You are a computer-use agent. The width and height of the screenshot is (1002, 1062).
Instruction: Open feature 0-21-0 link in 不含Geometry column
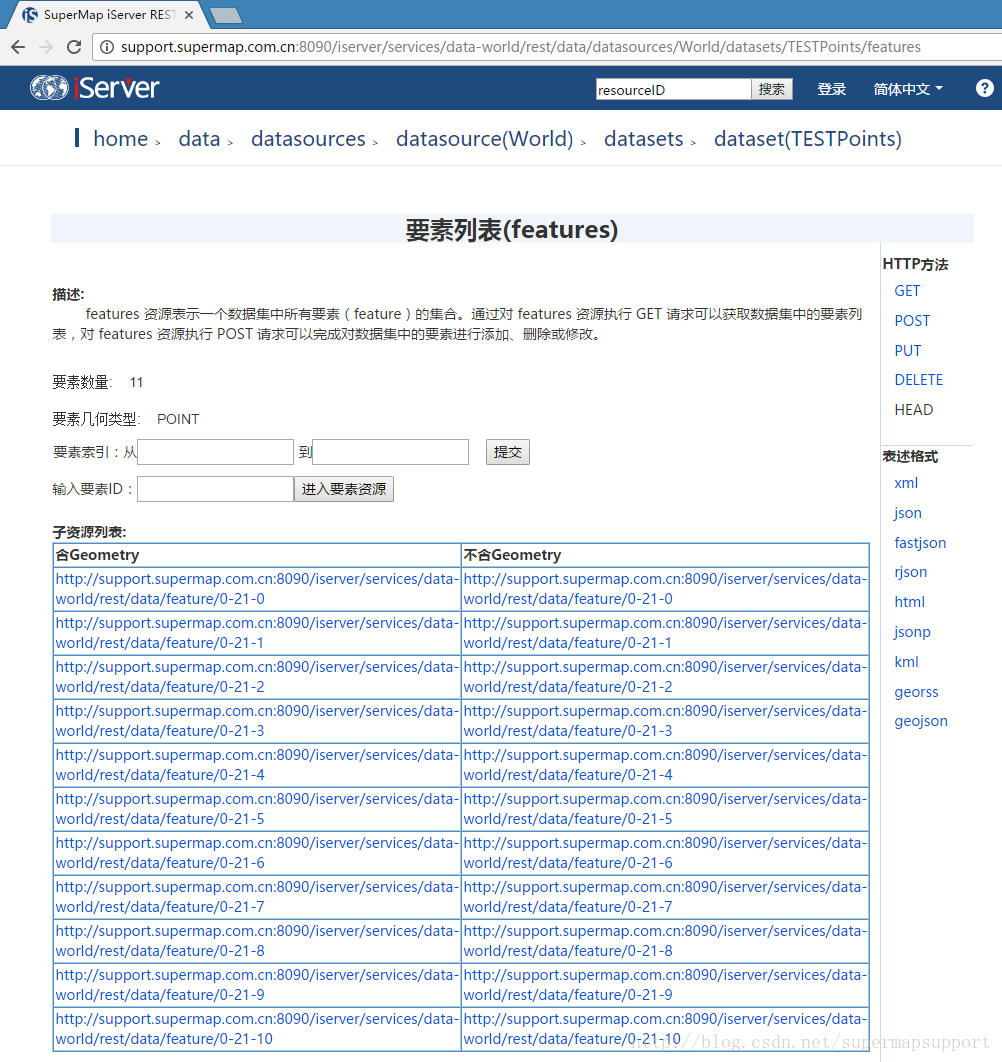[665, 589]
